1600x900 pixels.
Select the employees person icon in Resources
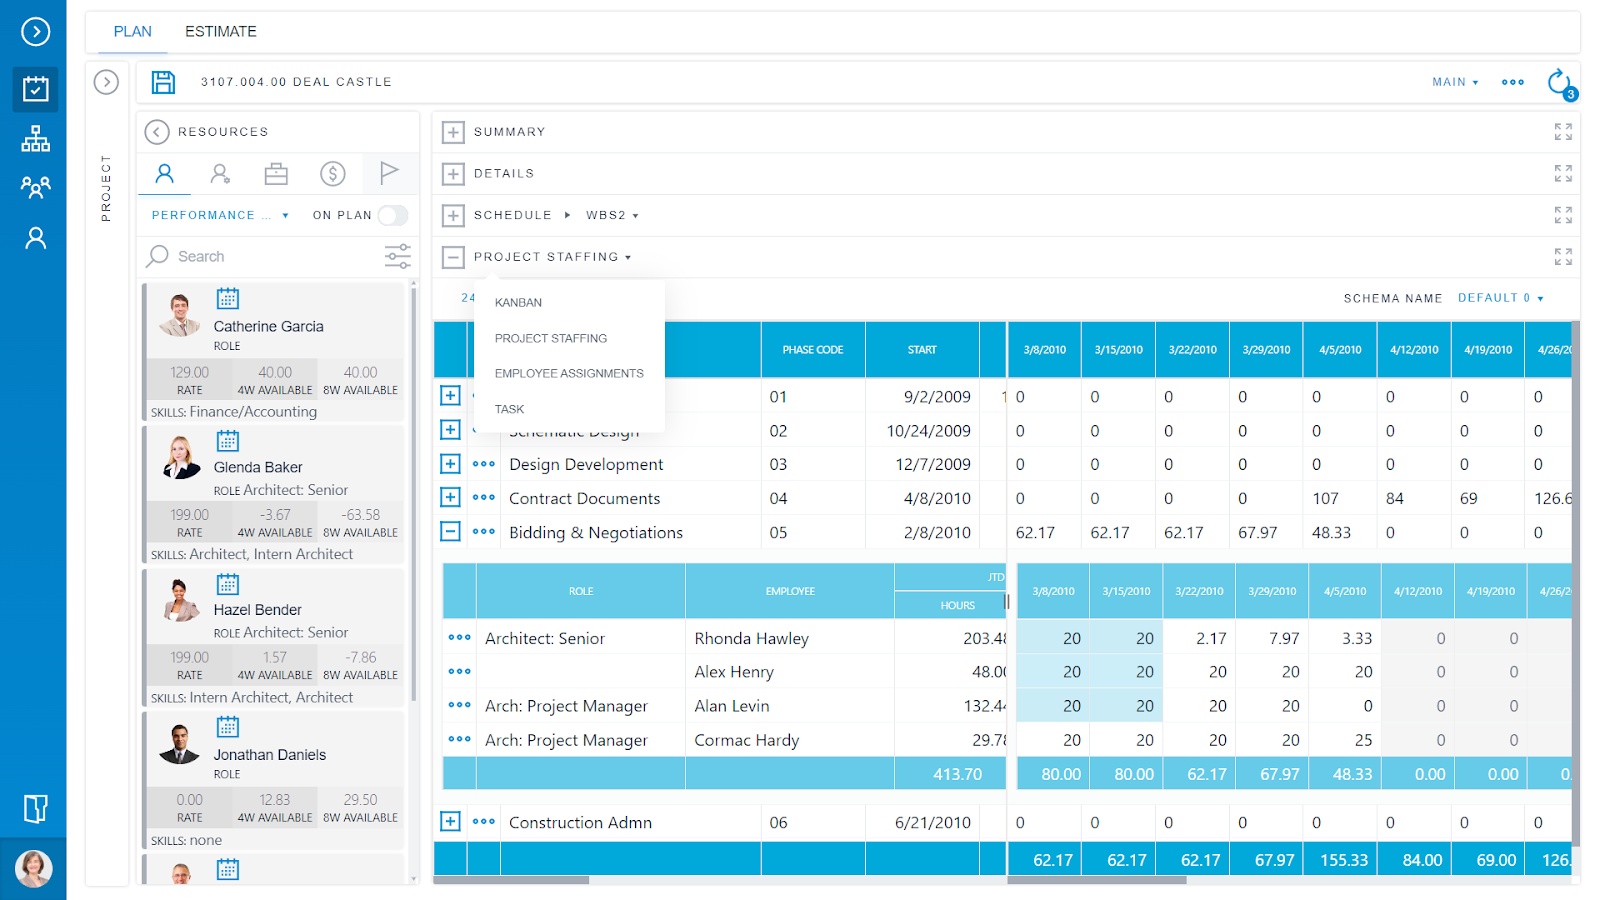(164, 173)
